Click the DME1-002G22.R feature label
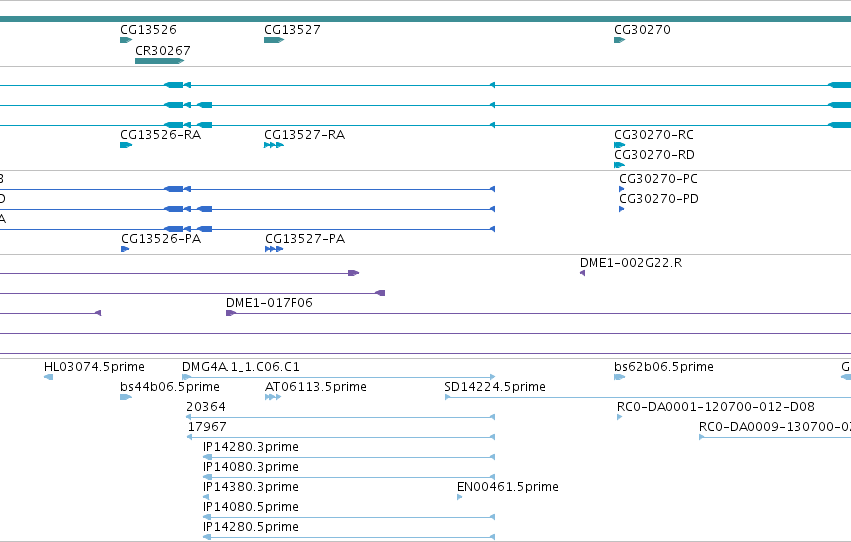The height and width of the screenshot is (542, 851). coord(631,263)
